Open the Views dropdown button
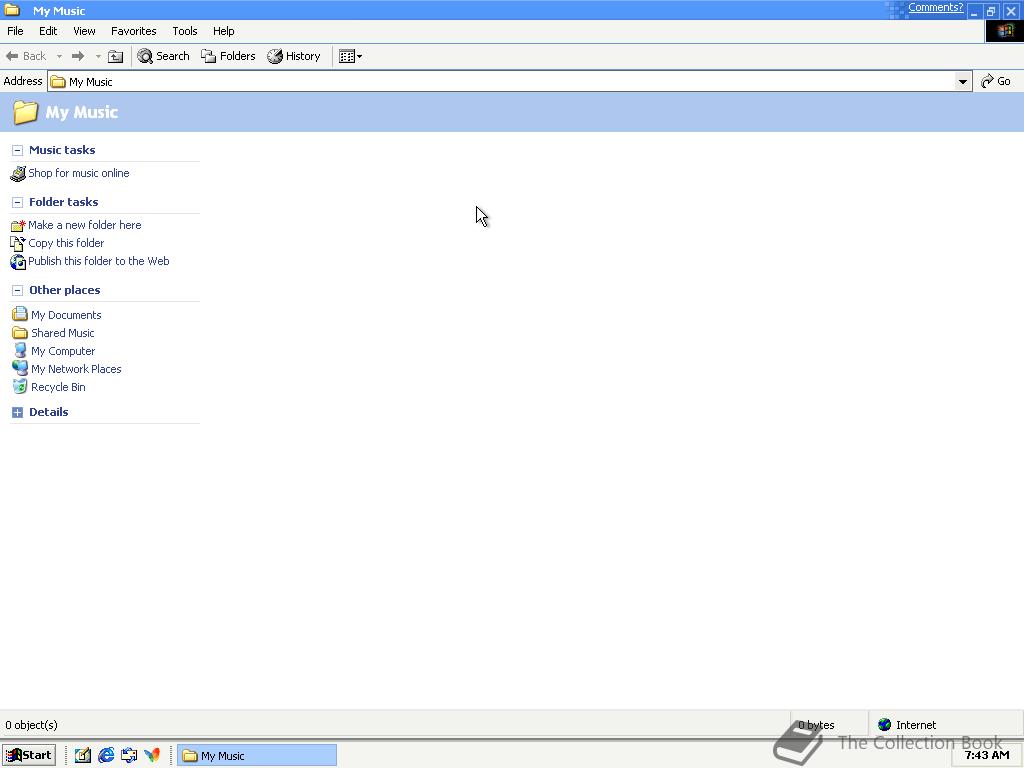 pyautogui.click(x=351, y=56)
